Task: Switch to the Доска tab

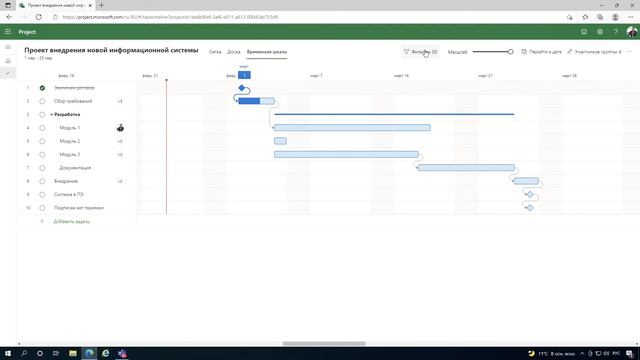Action: click(234, 52)
